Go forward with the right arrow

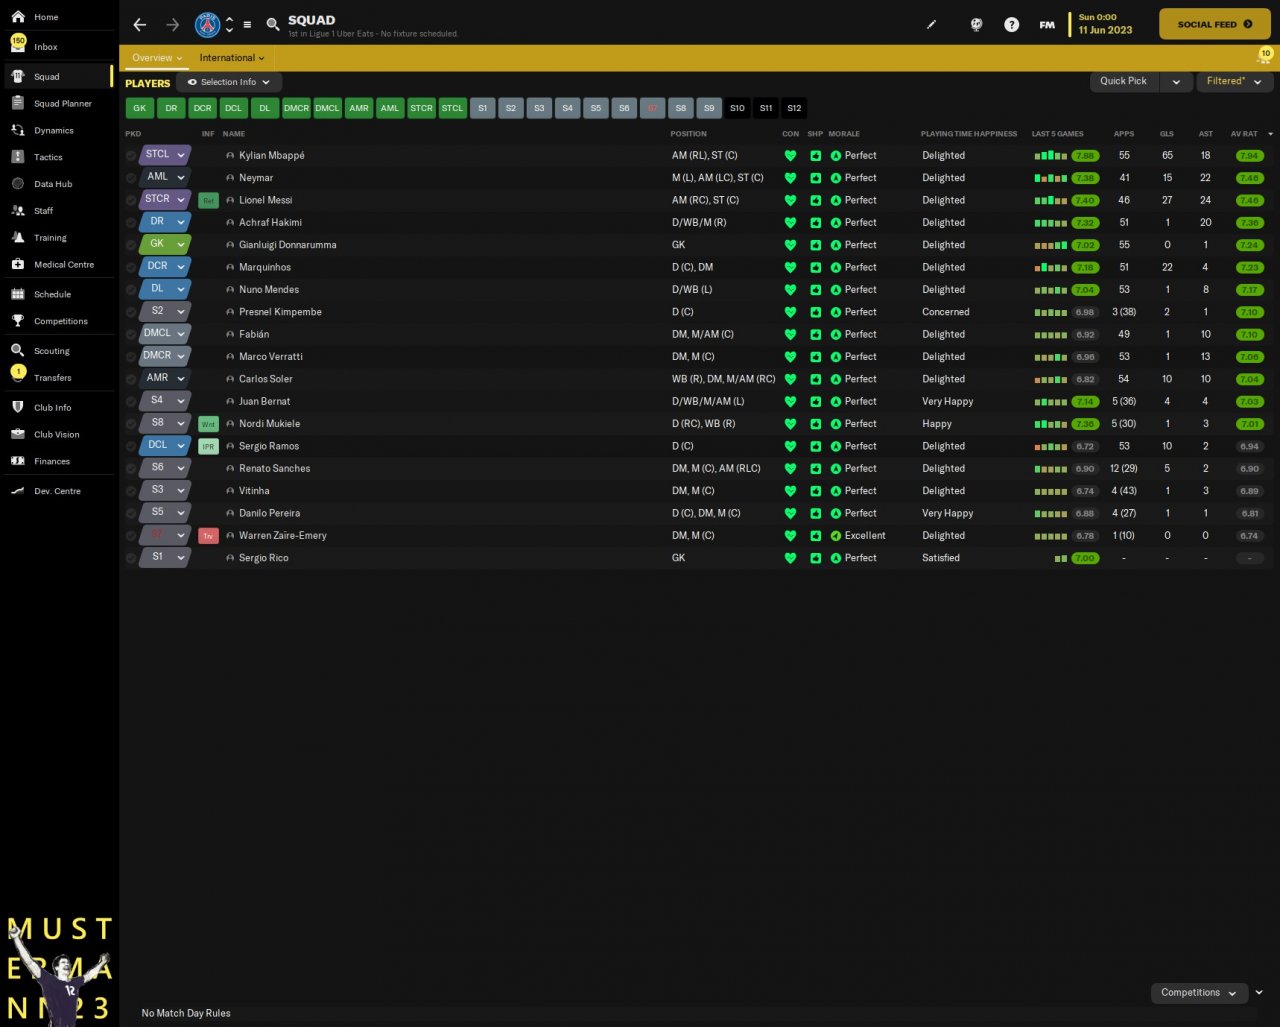(172, 25)
